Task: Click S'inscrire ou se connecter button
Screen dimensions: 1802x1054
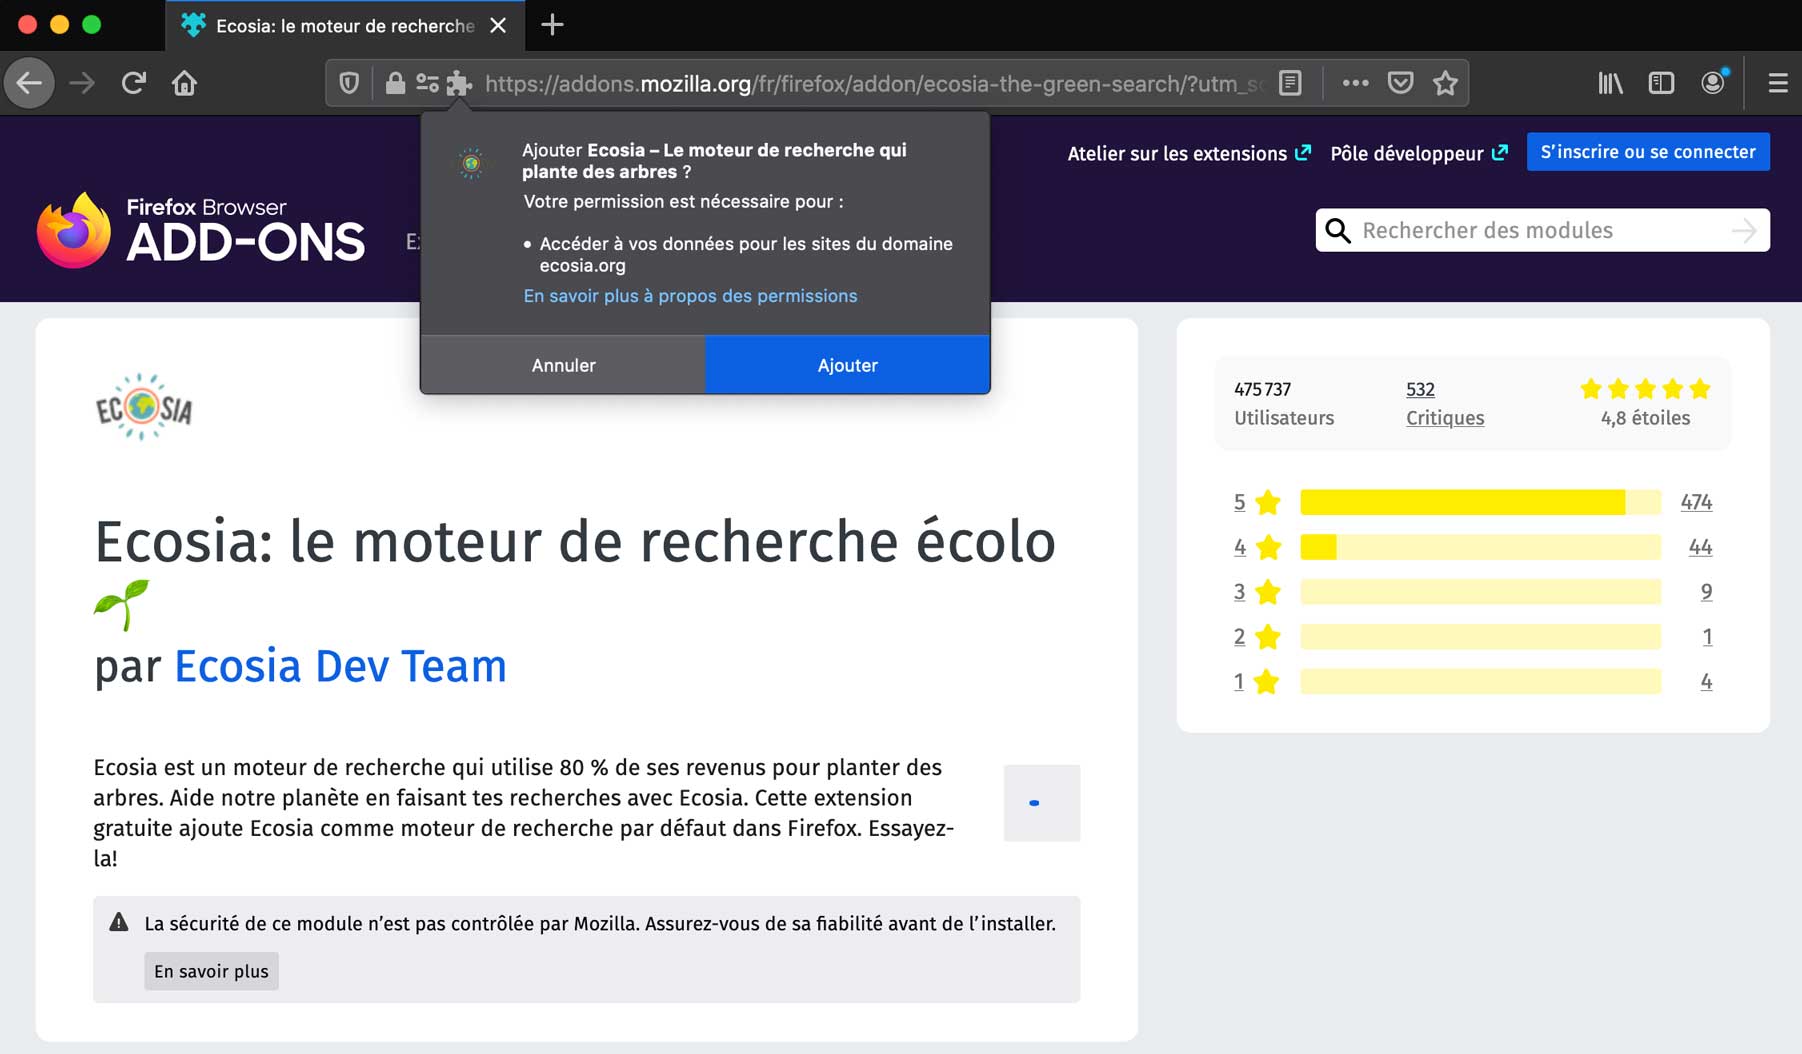Action: [1648, 152]
